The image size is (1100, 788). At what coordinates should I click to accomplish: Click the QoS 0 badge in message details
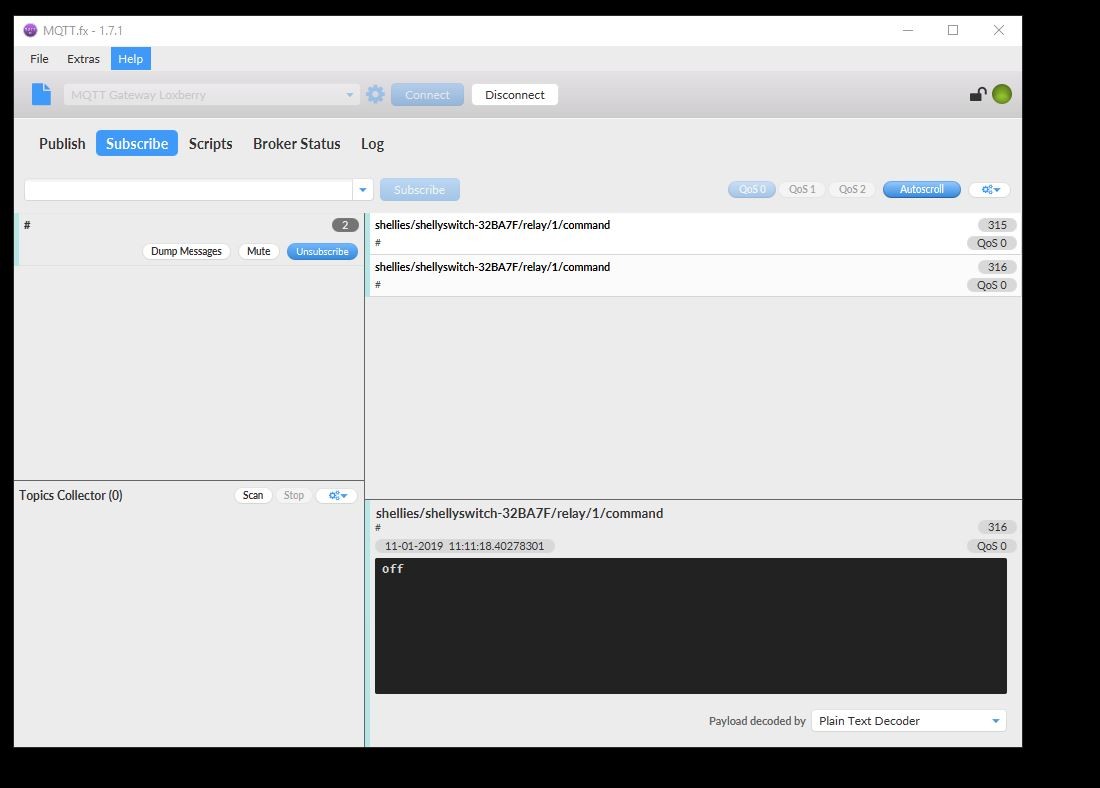click(991, 546)
